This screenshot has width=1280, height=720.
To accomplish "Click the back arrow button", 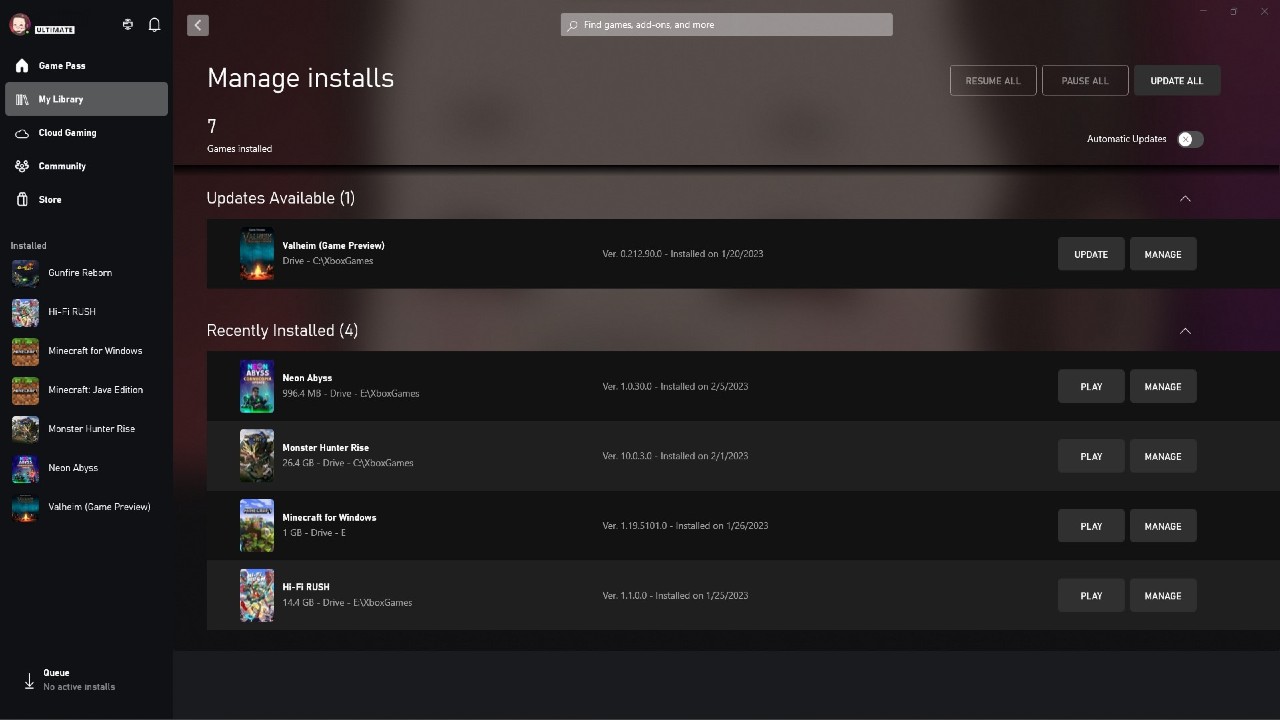I will [198, 25].
